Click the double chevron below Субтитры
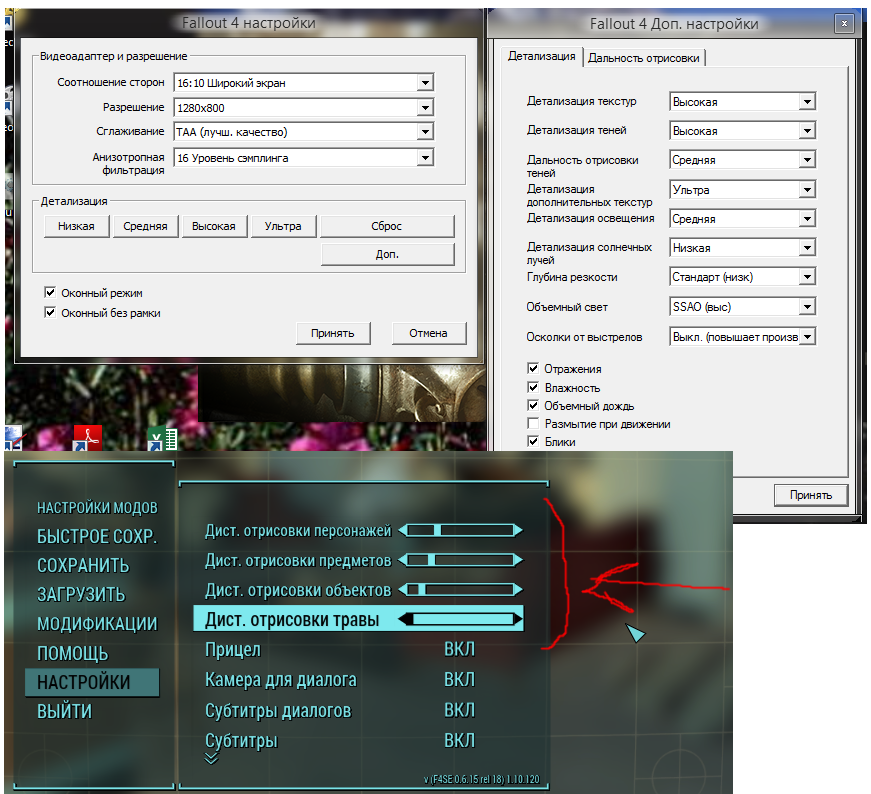 click(x=211, y=759)
